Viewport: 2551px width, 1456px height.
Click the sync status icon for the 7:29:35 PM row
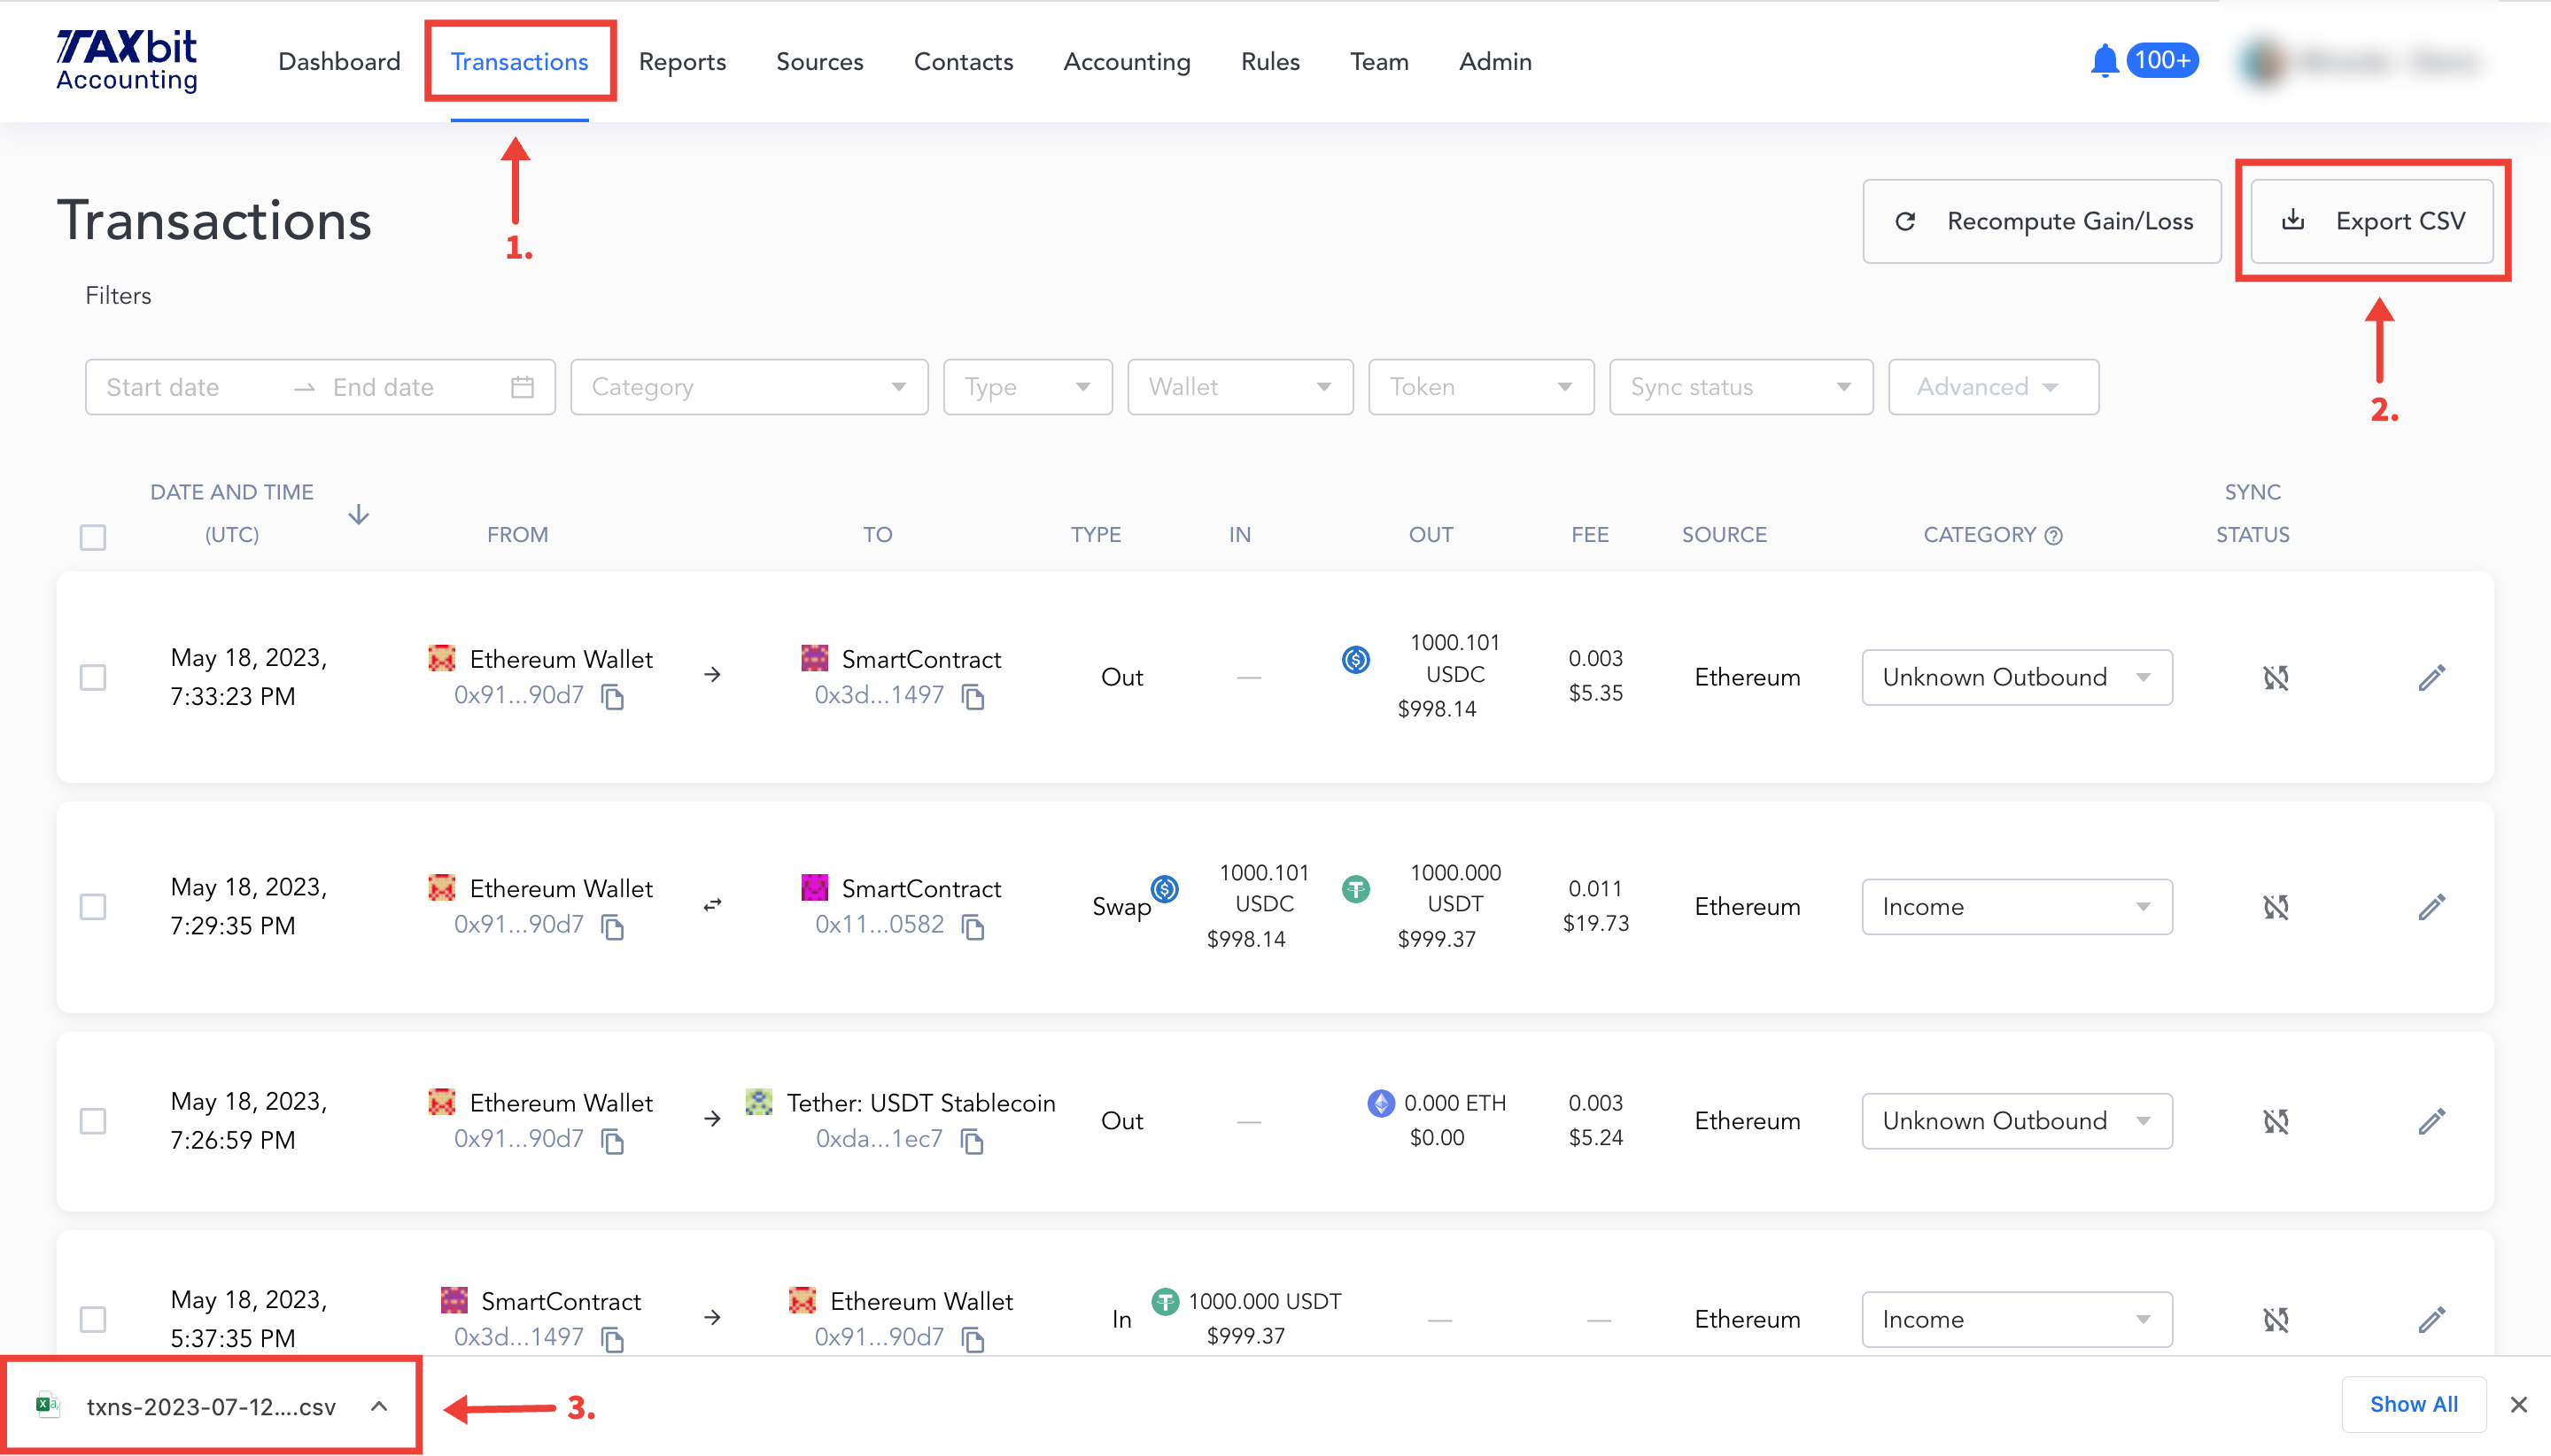(2276, 907)
